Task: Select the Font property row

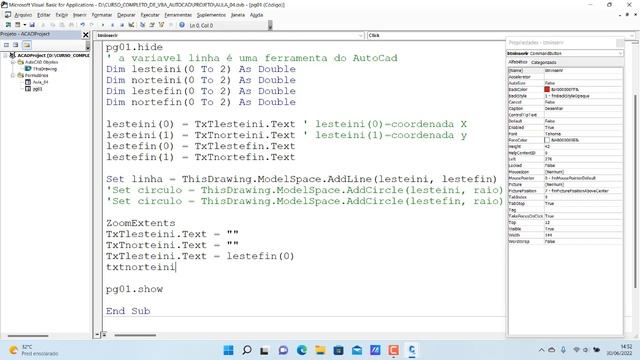Action: point(565,133)
